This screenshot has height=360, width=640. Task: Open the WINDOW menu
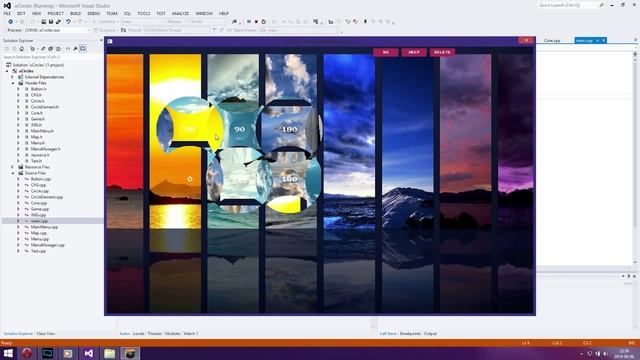[x=204, y=13]
